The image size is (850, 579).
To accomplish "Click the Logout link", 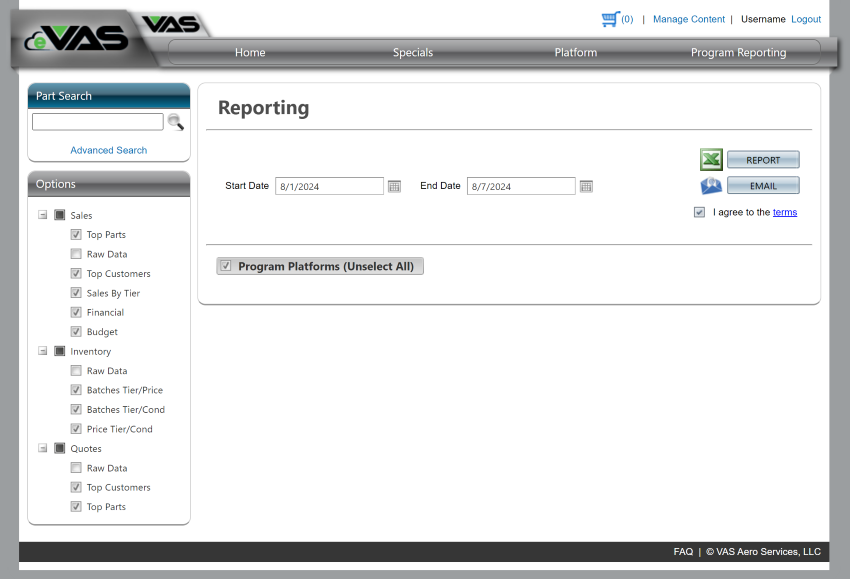I will pyautogui.click(x=806, y=19).
